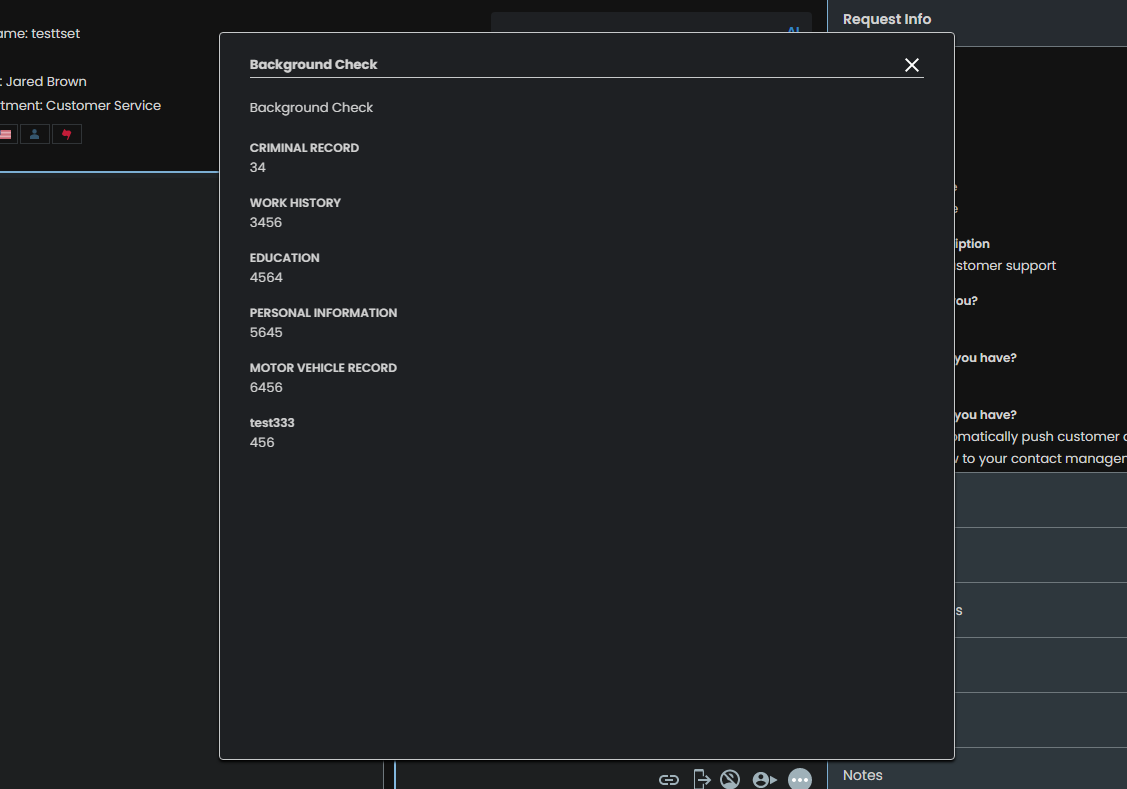Click the Criminal Record value 34
Image resolution: width=1127 pixels, height=789 pixels.
[x=258, y=168]
